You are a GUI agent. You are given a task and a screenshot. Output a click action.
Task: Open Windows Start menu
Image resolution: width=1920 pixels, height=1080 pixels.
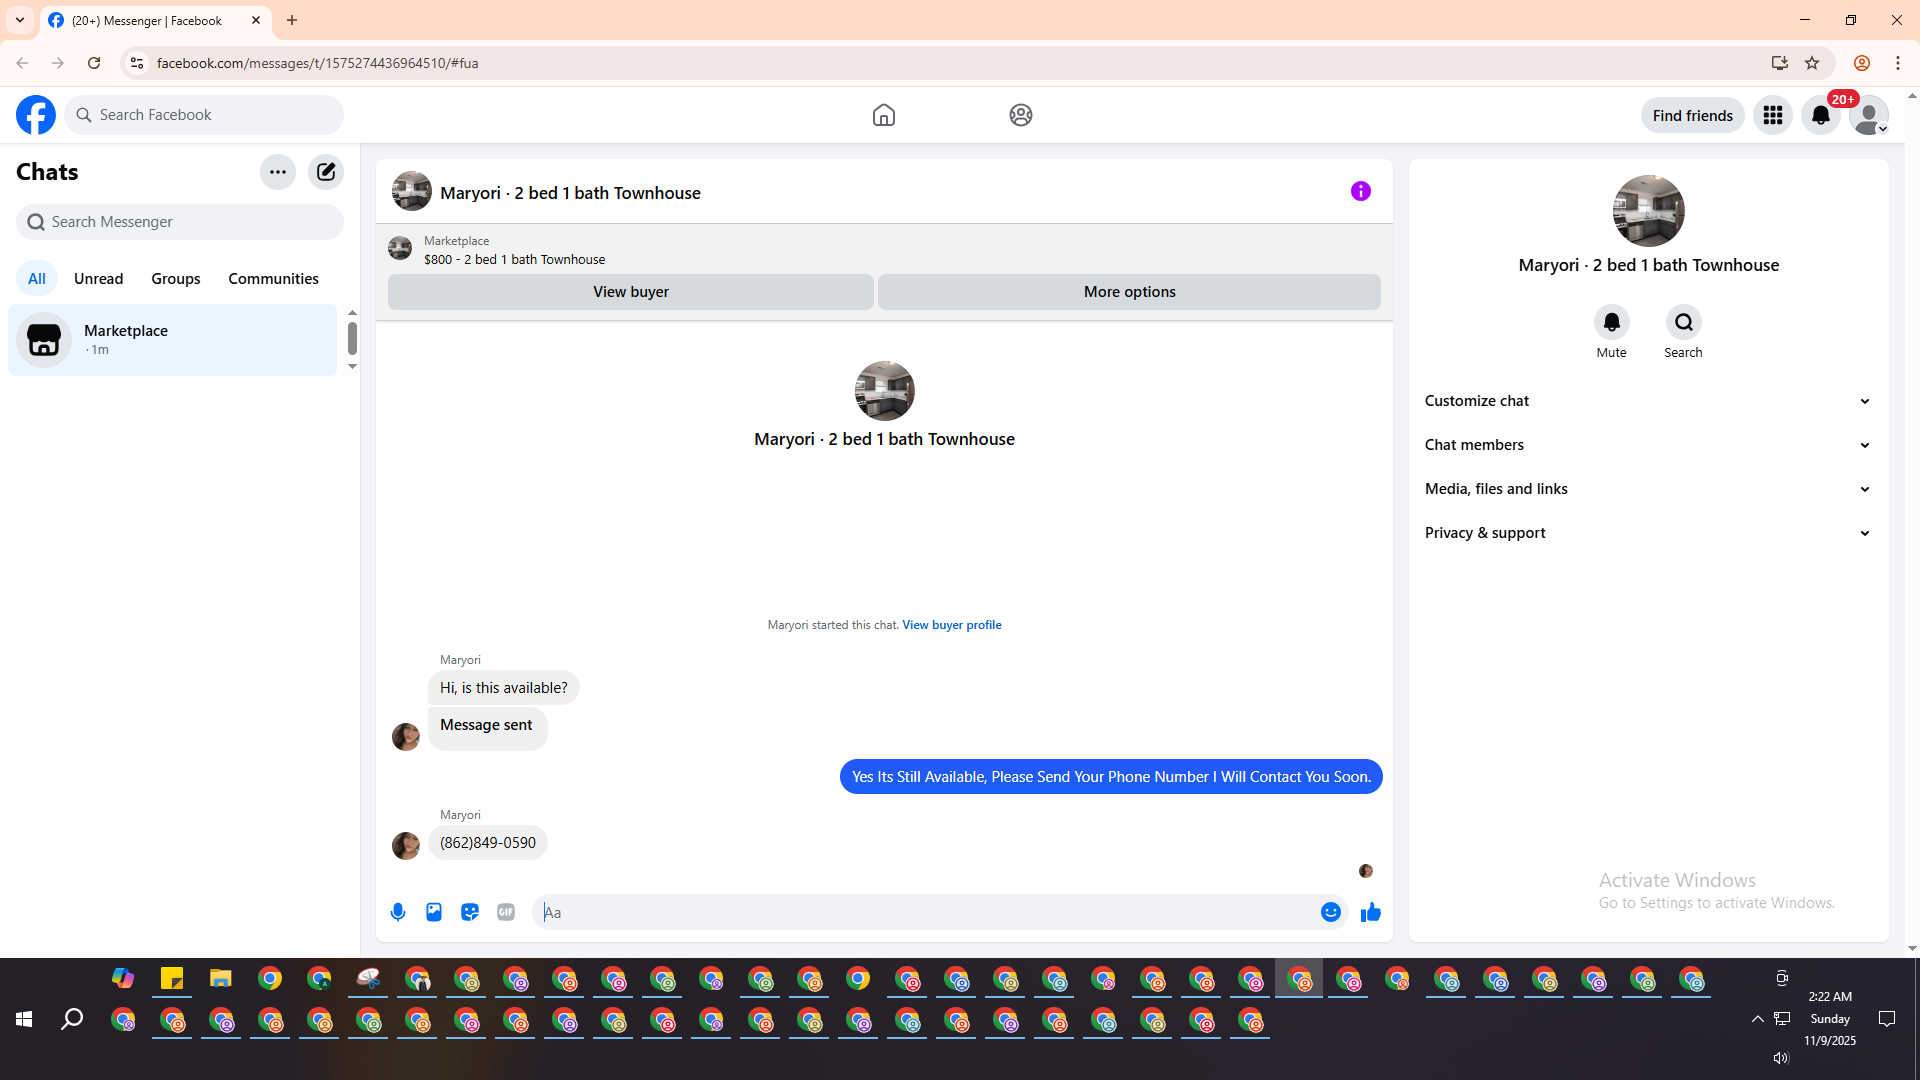[x=24, y=1019]
